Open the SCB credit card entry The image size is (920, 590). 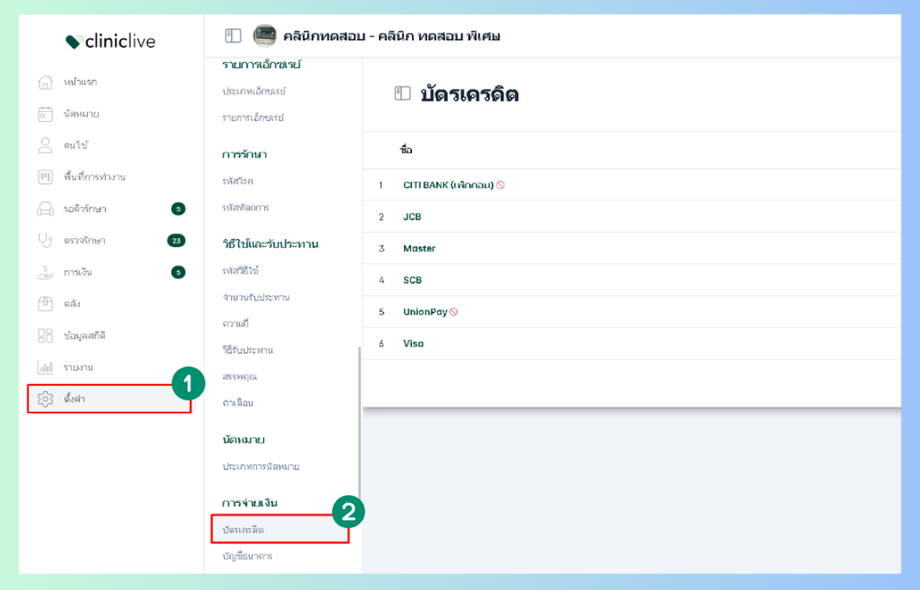412,280
